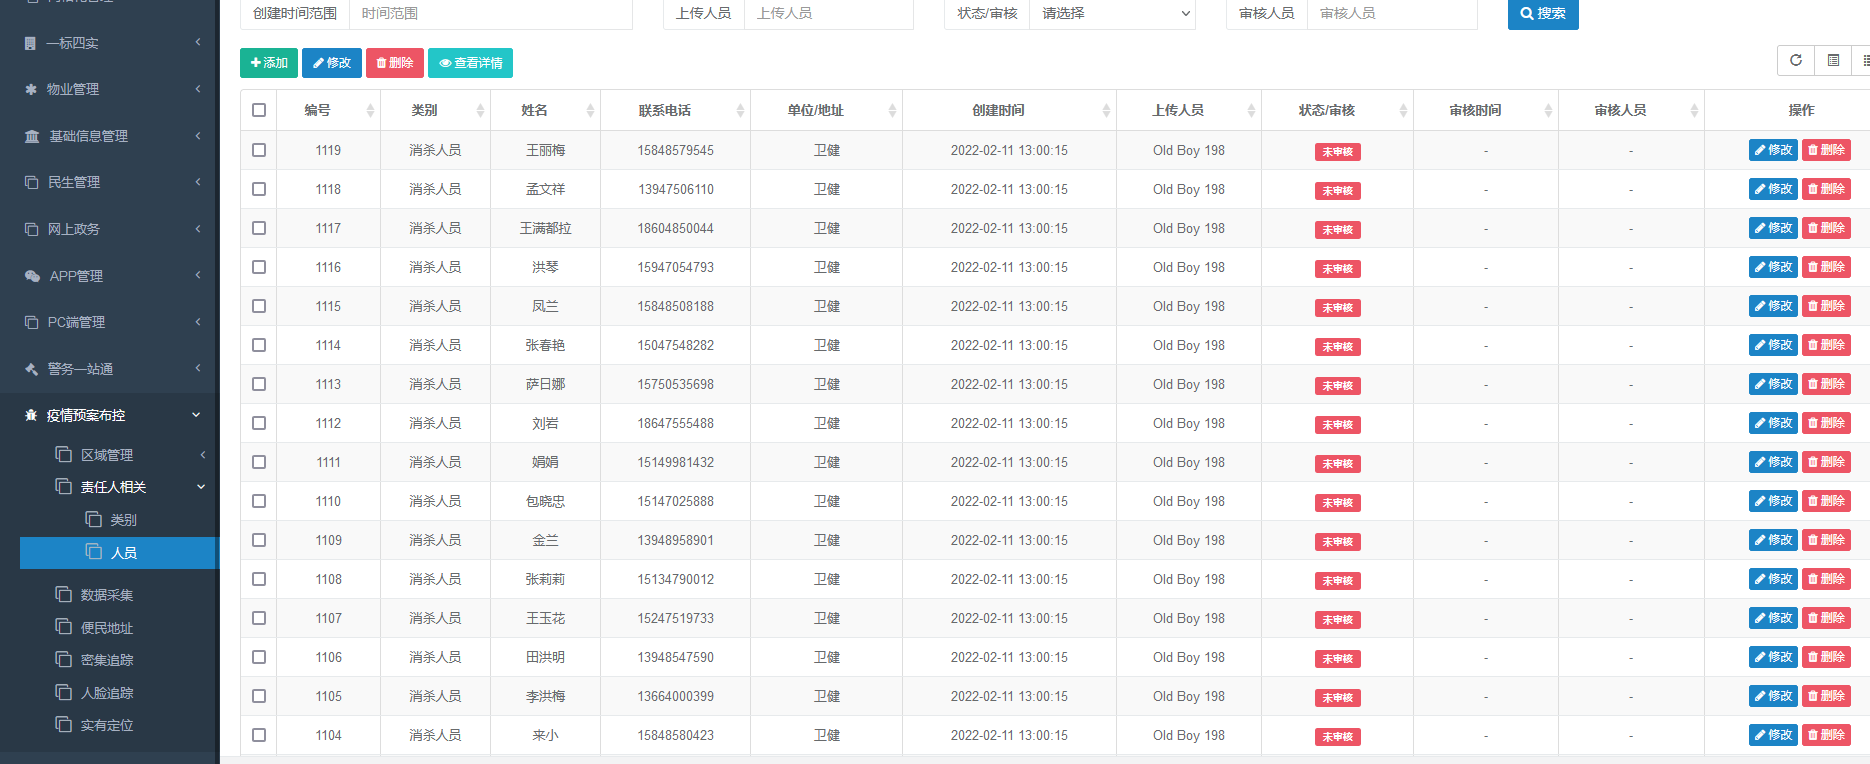1870x764 pixels.
Task: Click the blue 搜索 button
Action: [x=1542, y=14]
